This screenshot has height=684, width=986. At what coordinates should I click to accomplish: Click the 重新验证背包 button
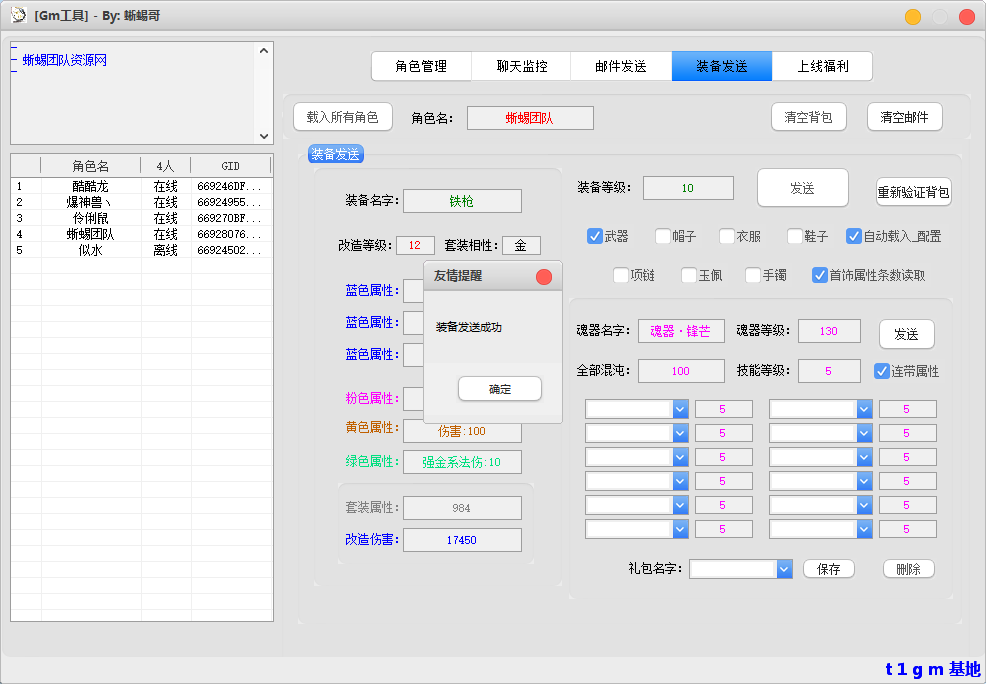pyautogui.click(x=914, y=192)
